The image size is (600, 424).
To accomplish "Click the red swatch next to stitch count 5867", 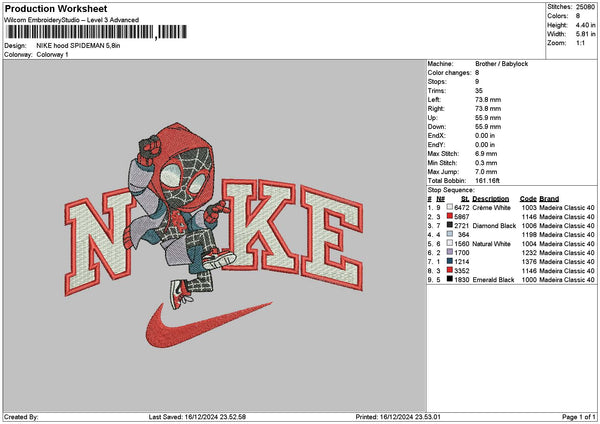I will click(x=450, y=216).
